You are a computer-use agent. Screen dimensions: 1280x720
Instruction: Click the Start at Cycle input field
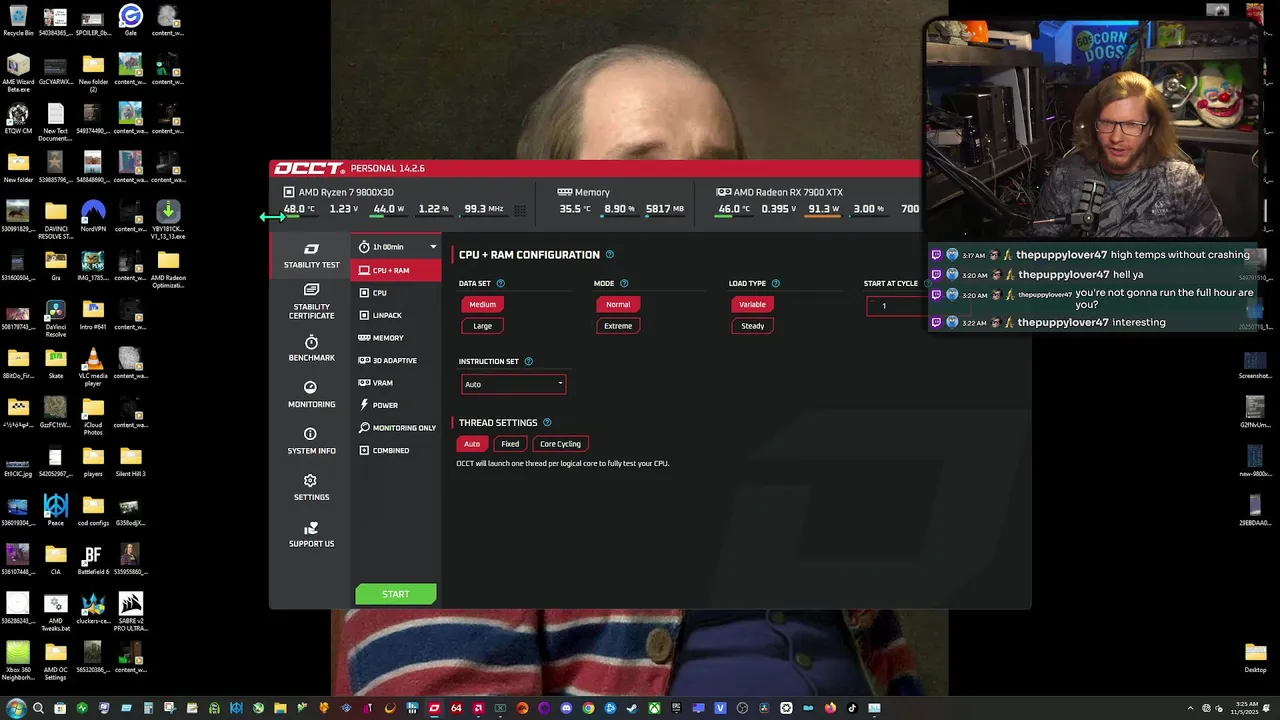click(897, 305)
